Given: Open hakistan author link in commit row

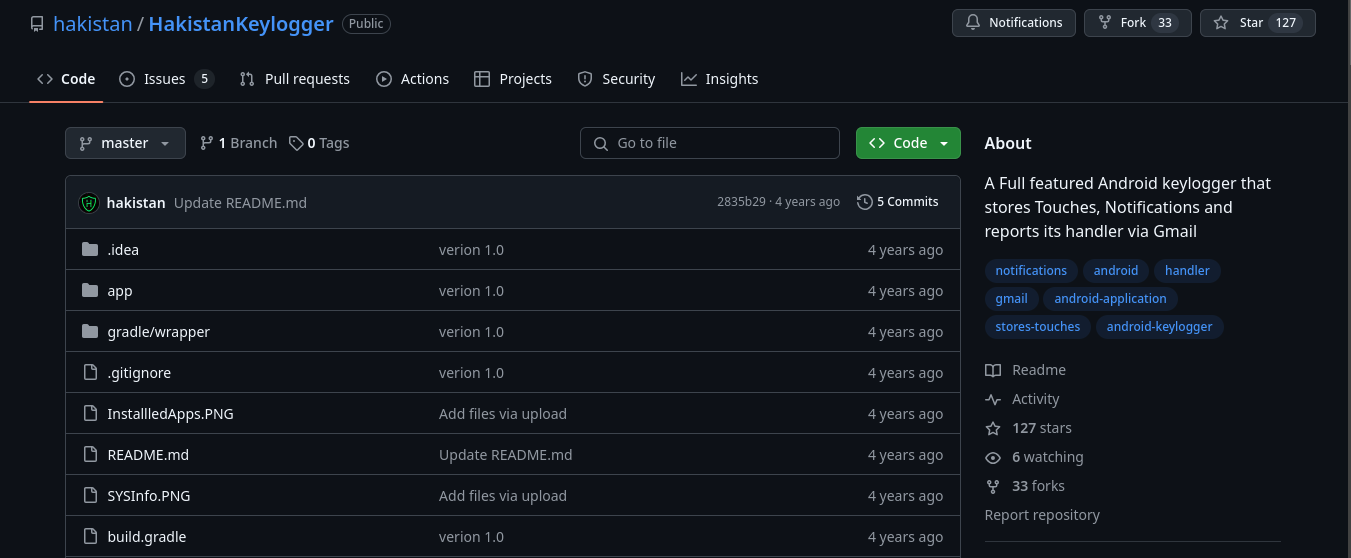Looking at the screenshot, I should (x=136, y=203).
